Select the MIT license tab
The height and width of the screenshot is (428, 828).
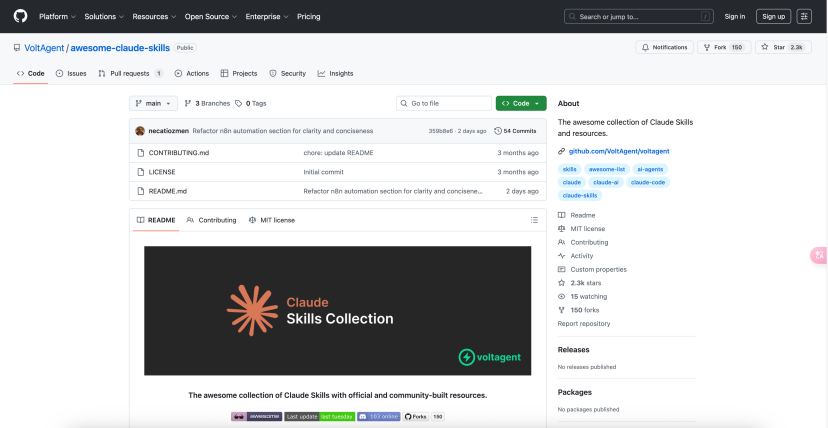272,220
